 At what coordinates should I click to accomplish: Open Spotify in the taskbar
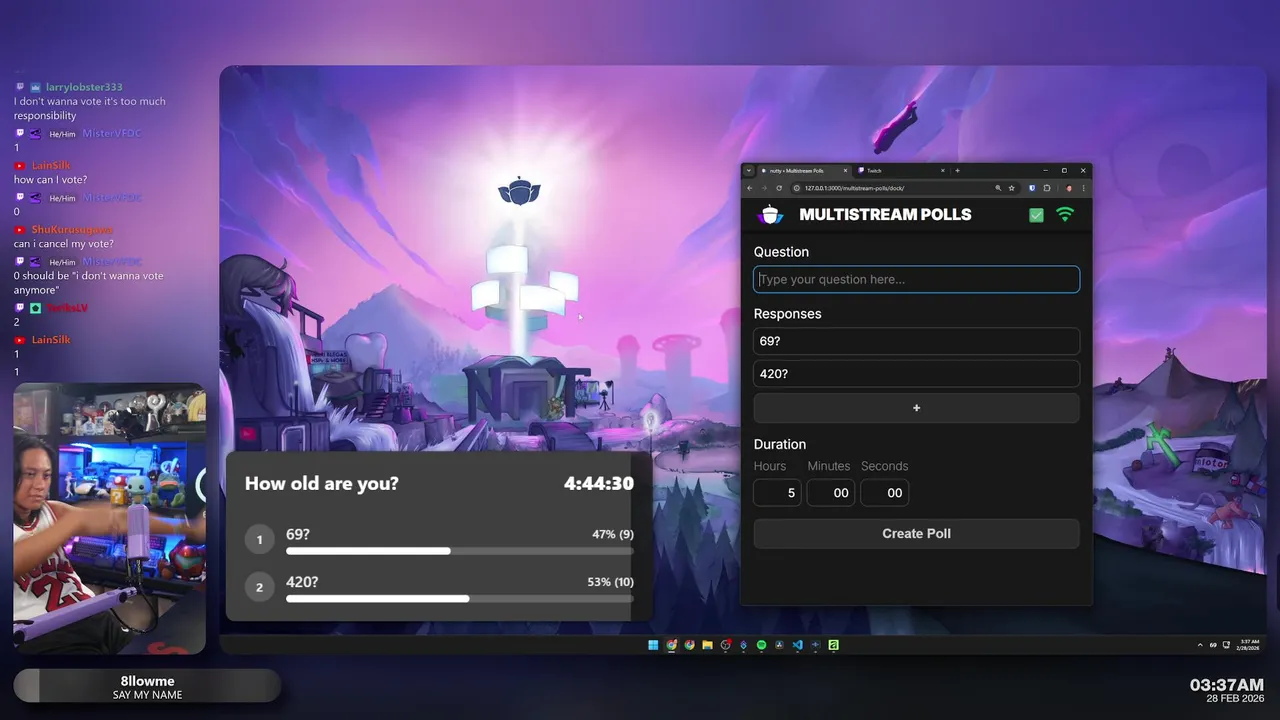[761, 645]
